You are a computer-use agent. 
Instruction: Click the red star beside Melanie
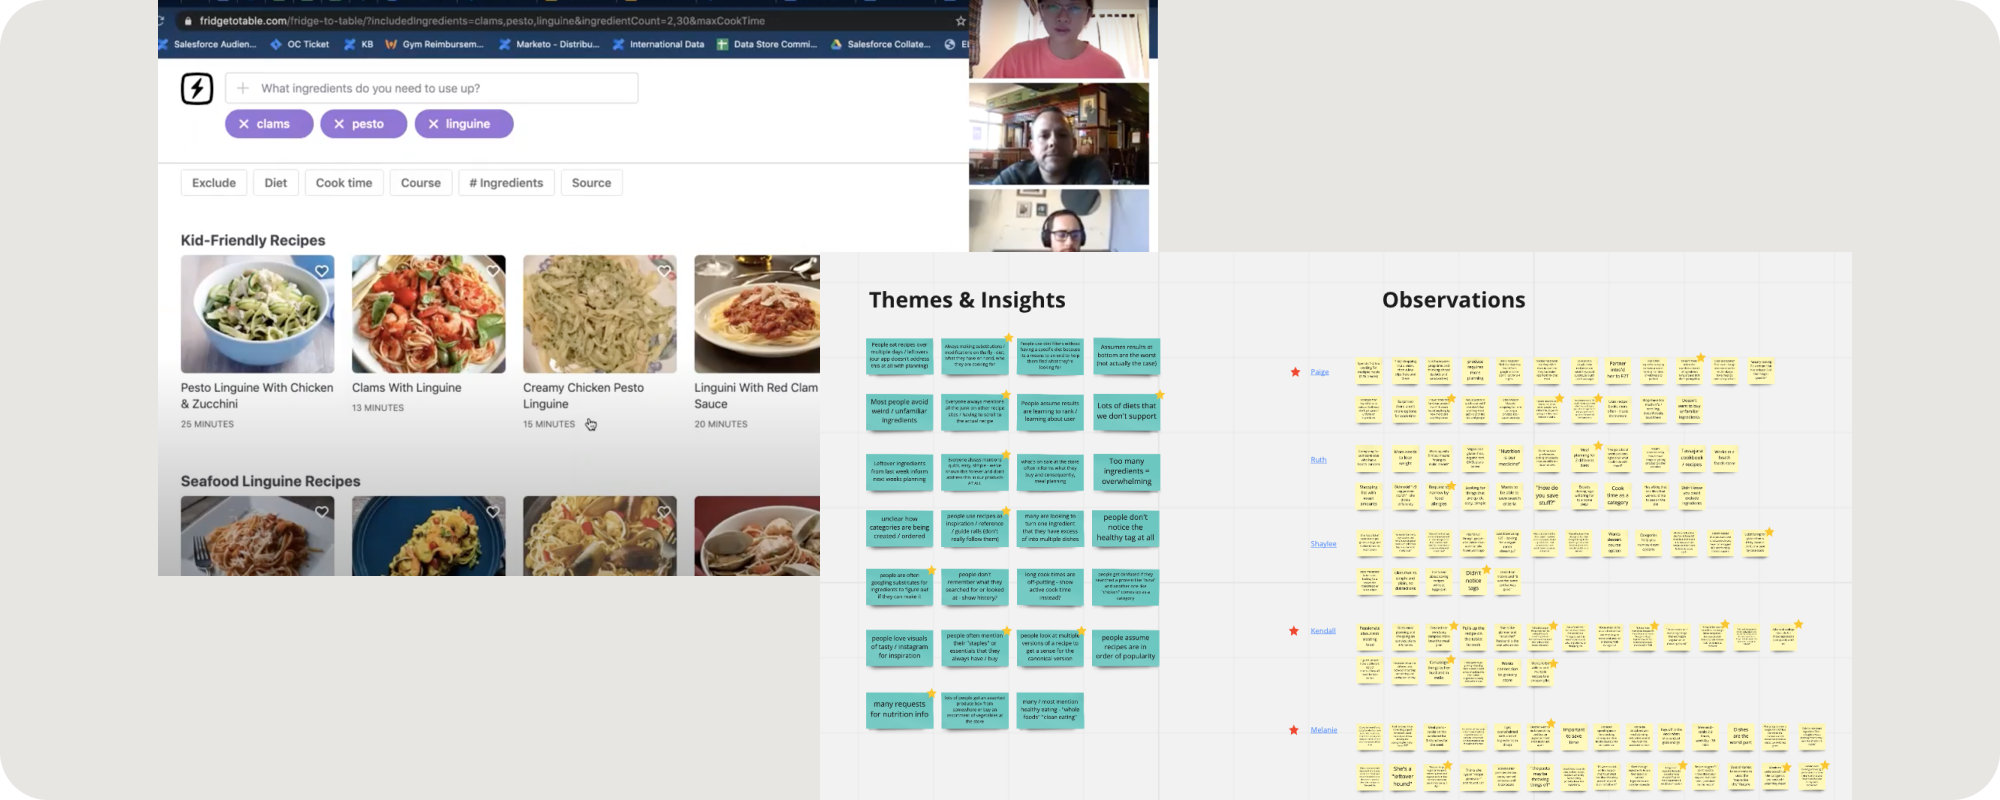[x=1295, y=730]
